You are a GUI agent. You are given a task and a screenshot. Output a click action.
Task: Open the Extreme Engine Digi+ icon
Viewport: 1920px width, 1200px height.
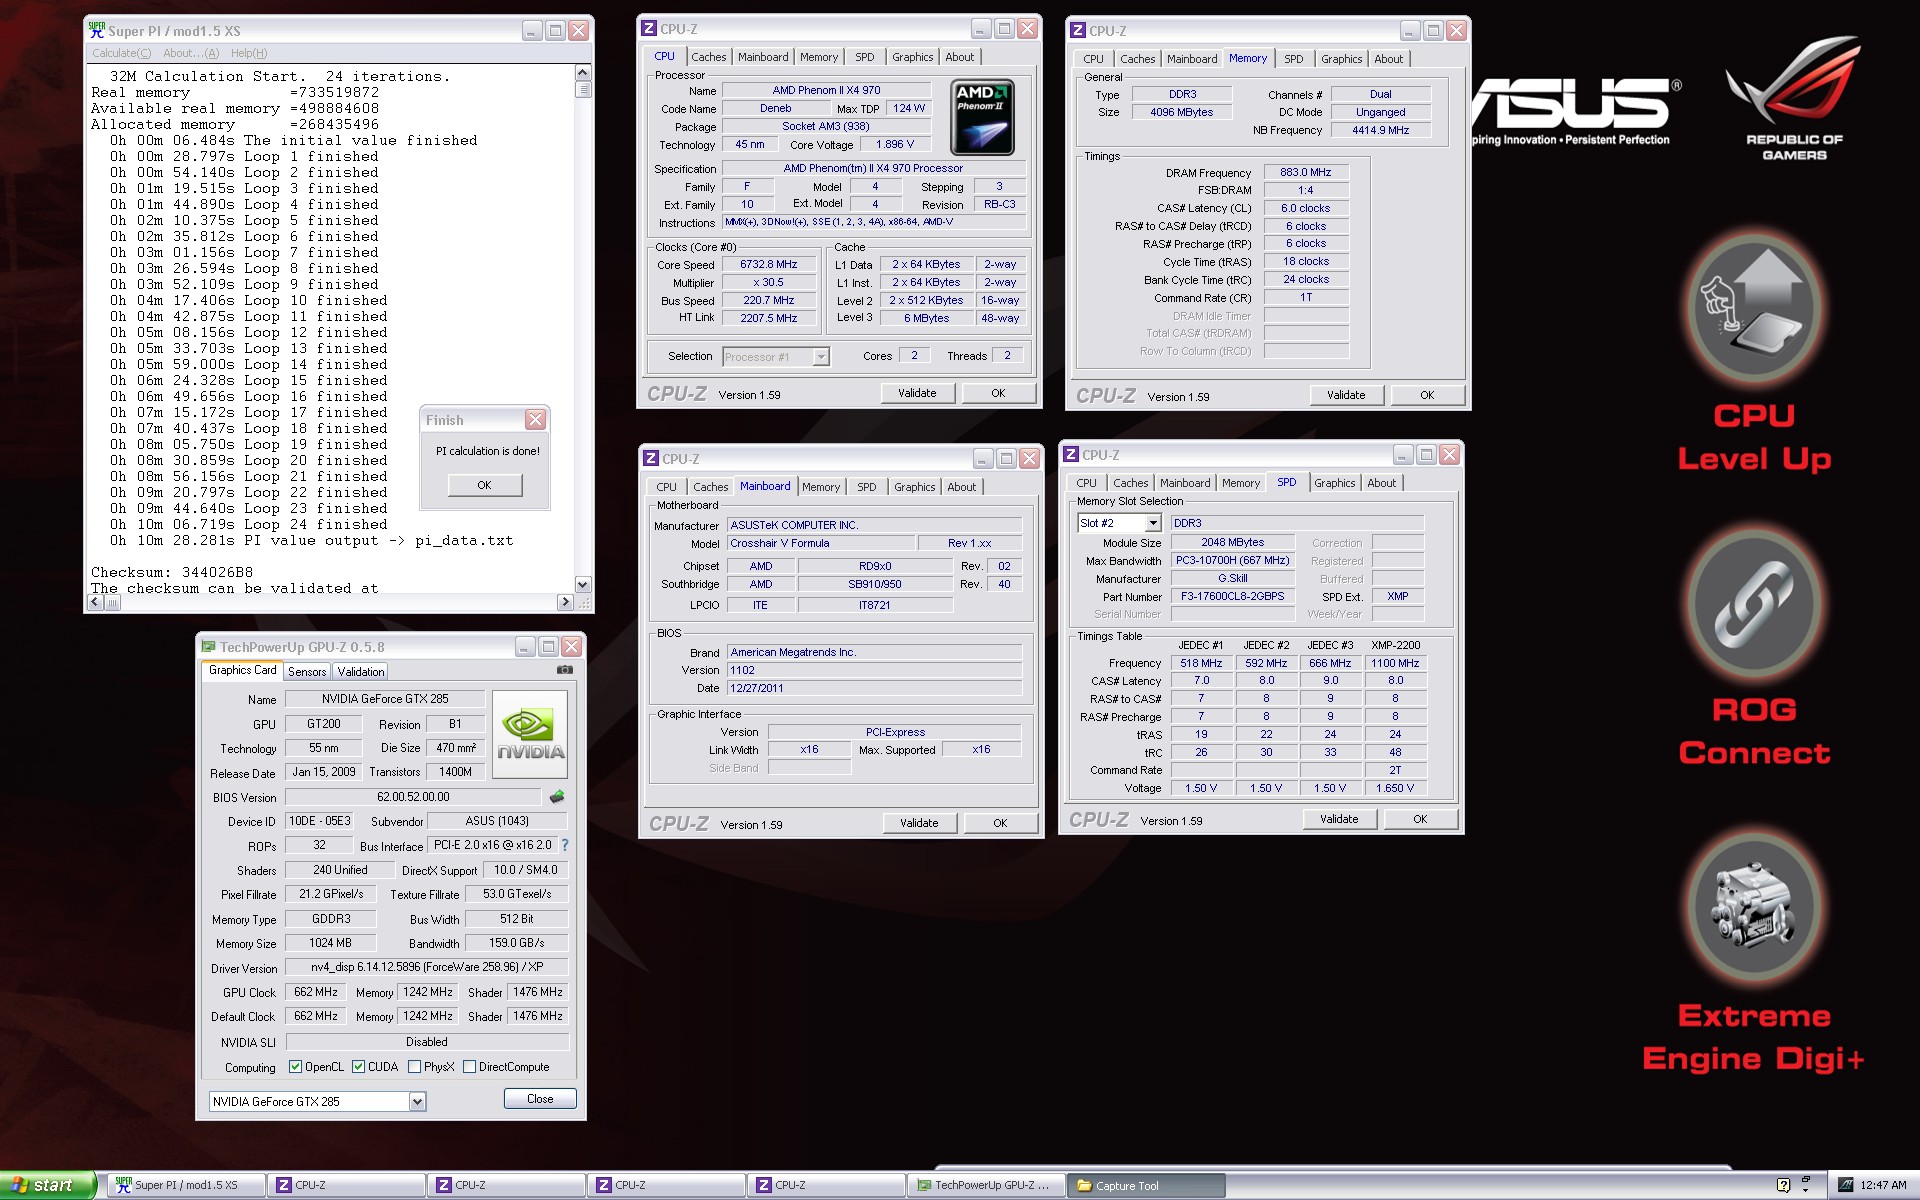point(1755,908)
